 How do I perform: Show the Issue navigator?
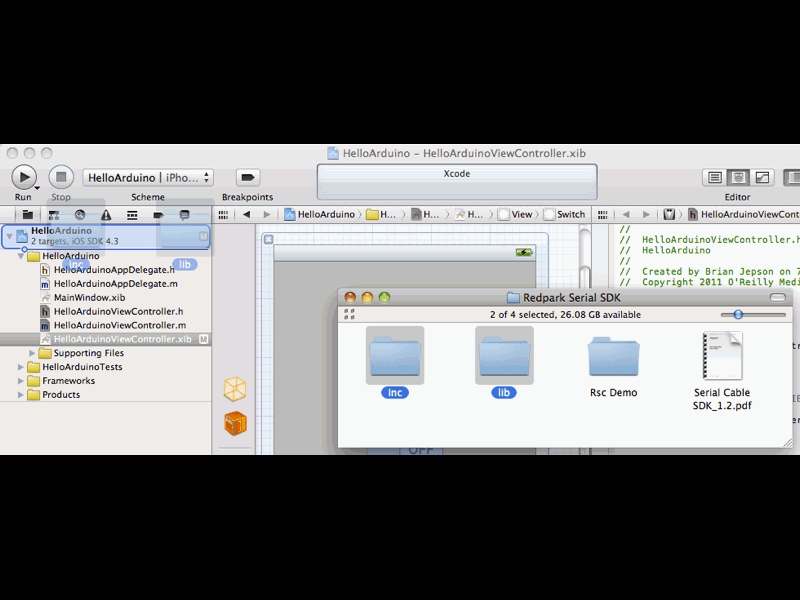click(x=106, y=215)
